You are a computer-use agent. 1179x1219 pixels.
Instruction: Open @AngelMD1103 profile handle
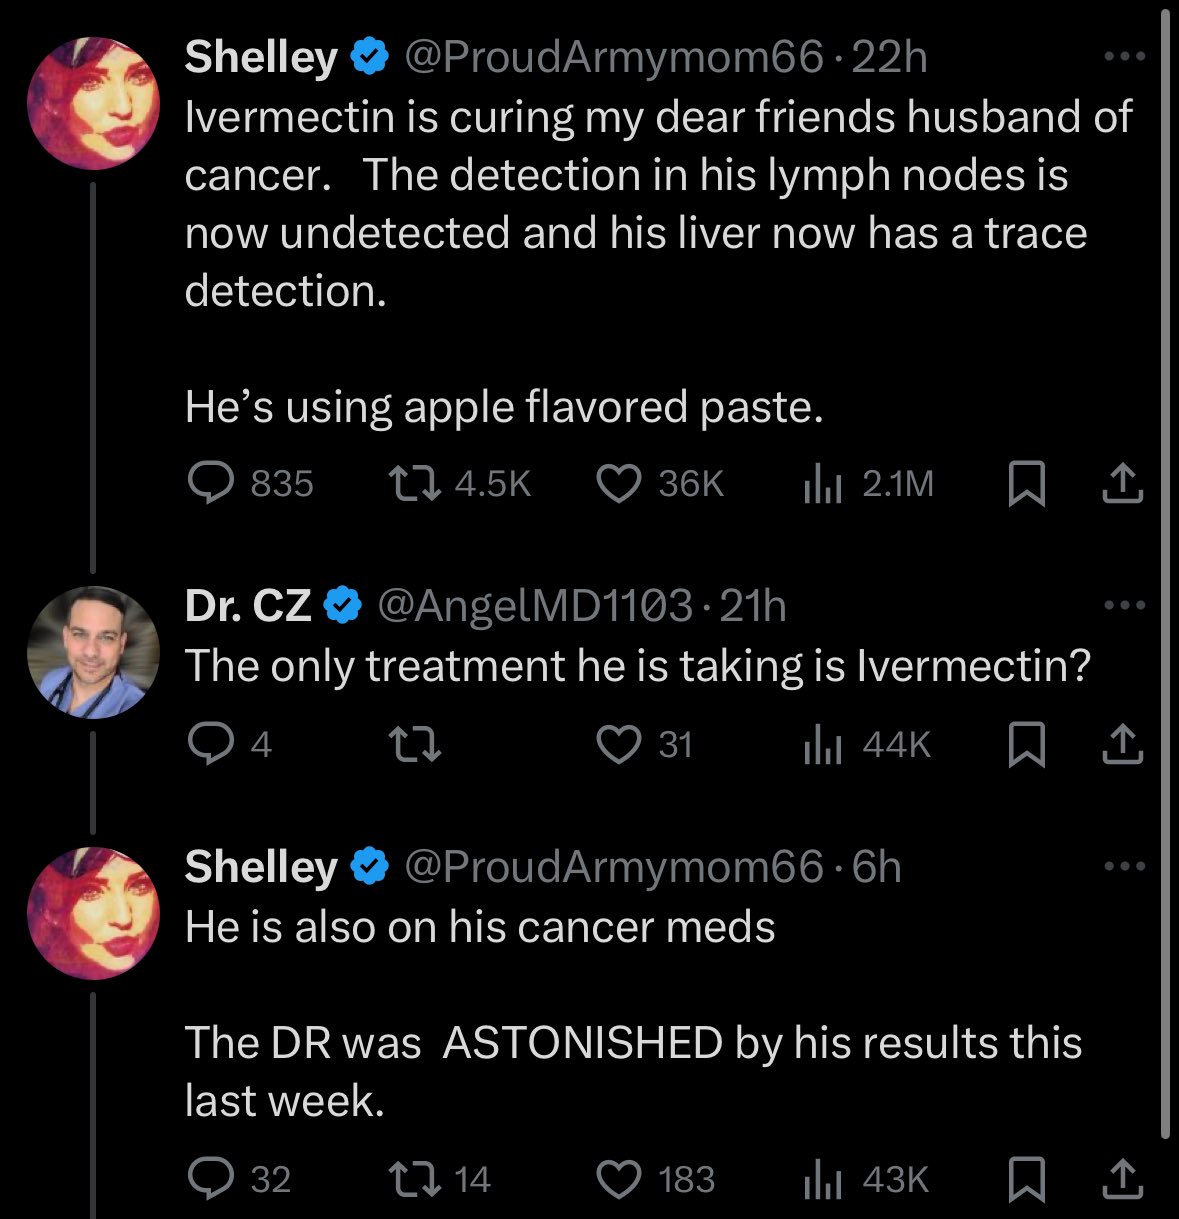pyautogui.click(x=533, y=606)
